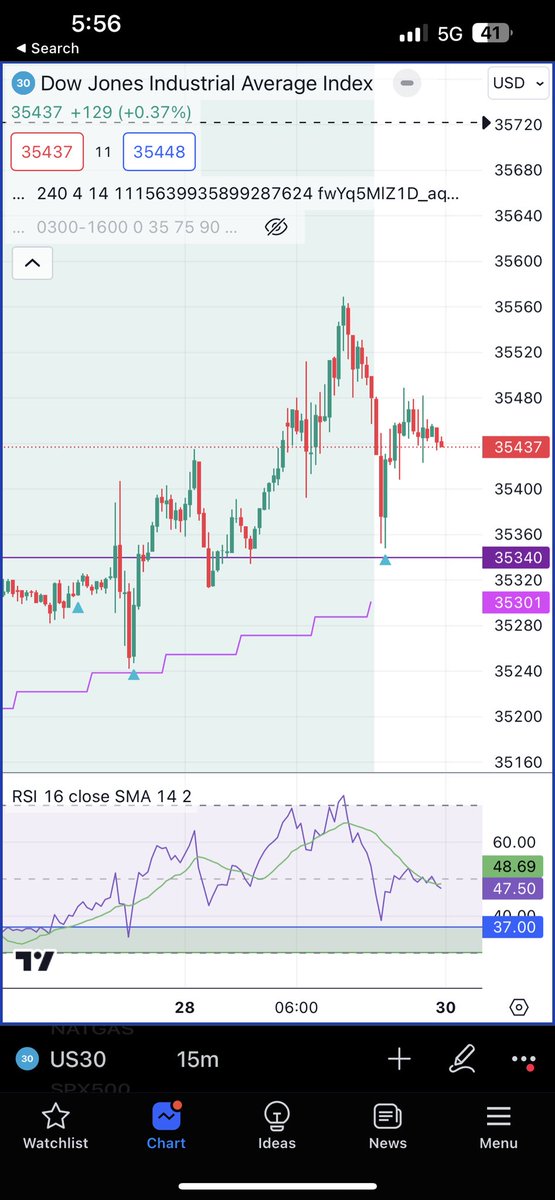The image size is (555, 1200).
Task: Click the RSI 16 close SMA 14 2 legend
Action: (102, 796)
